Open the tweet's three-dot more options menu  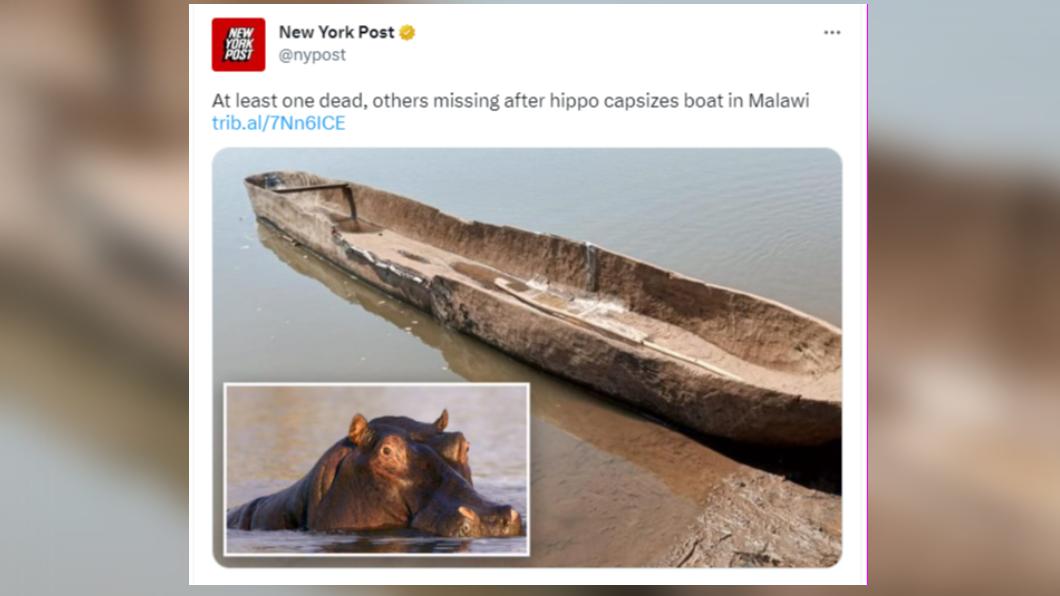(832, 32)
